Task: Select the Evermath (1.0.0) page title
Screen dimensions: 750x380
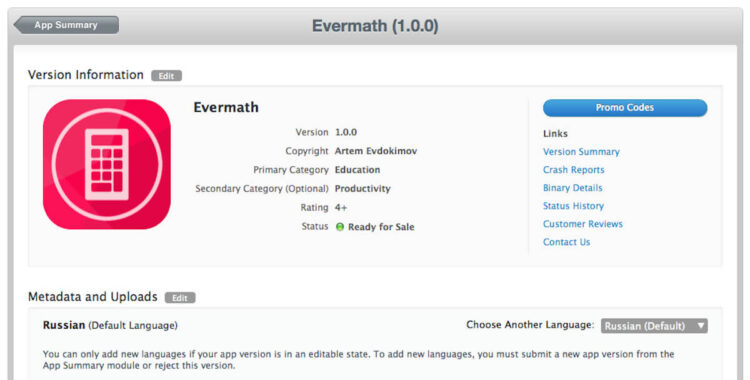Action: [375, 26]
